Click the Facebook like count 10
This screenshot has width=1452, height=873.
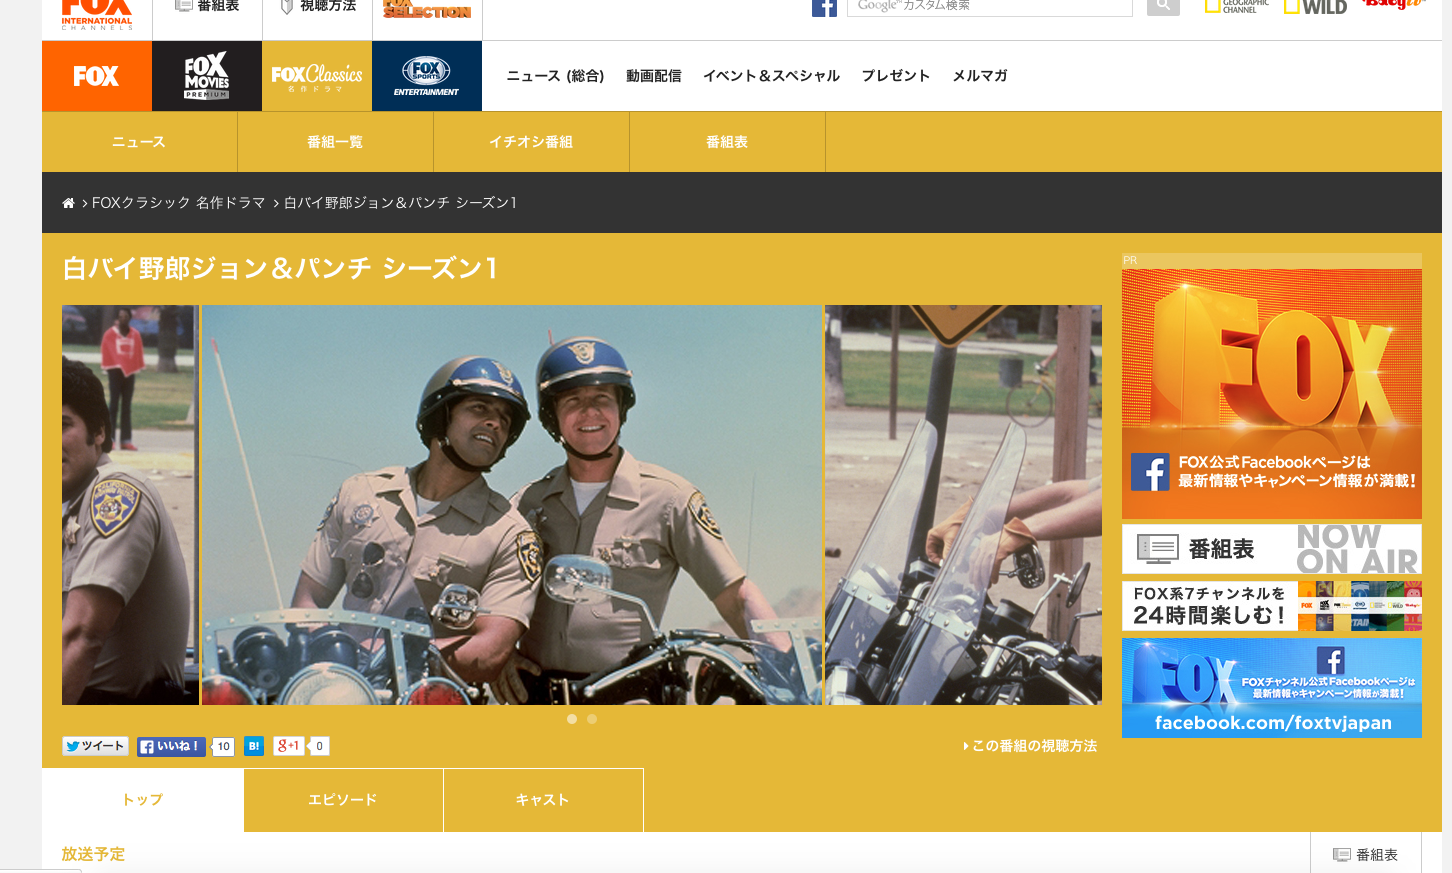point(224,746)
